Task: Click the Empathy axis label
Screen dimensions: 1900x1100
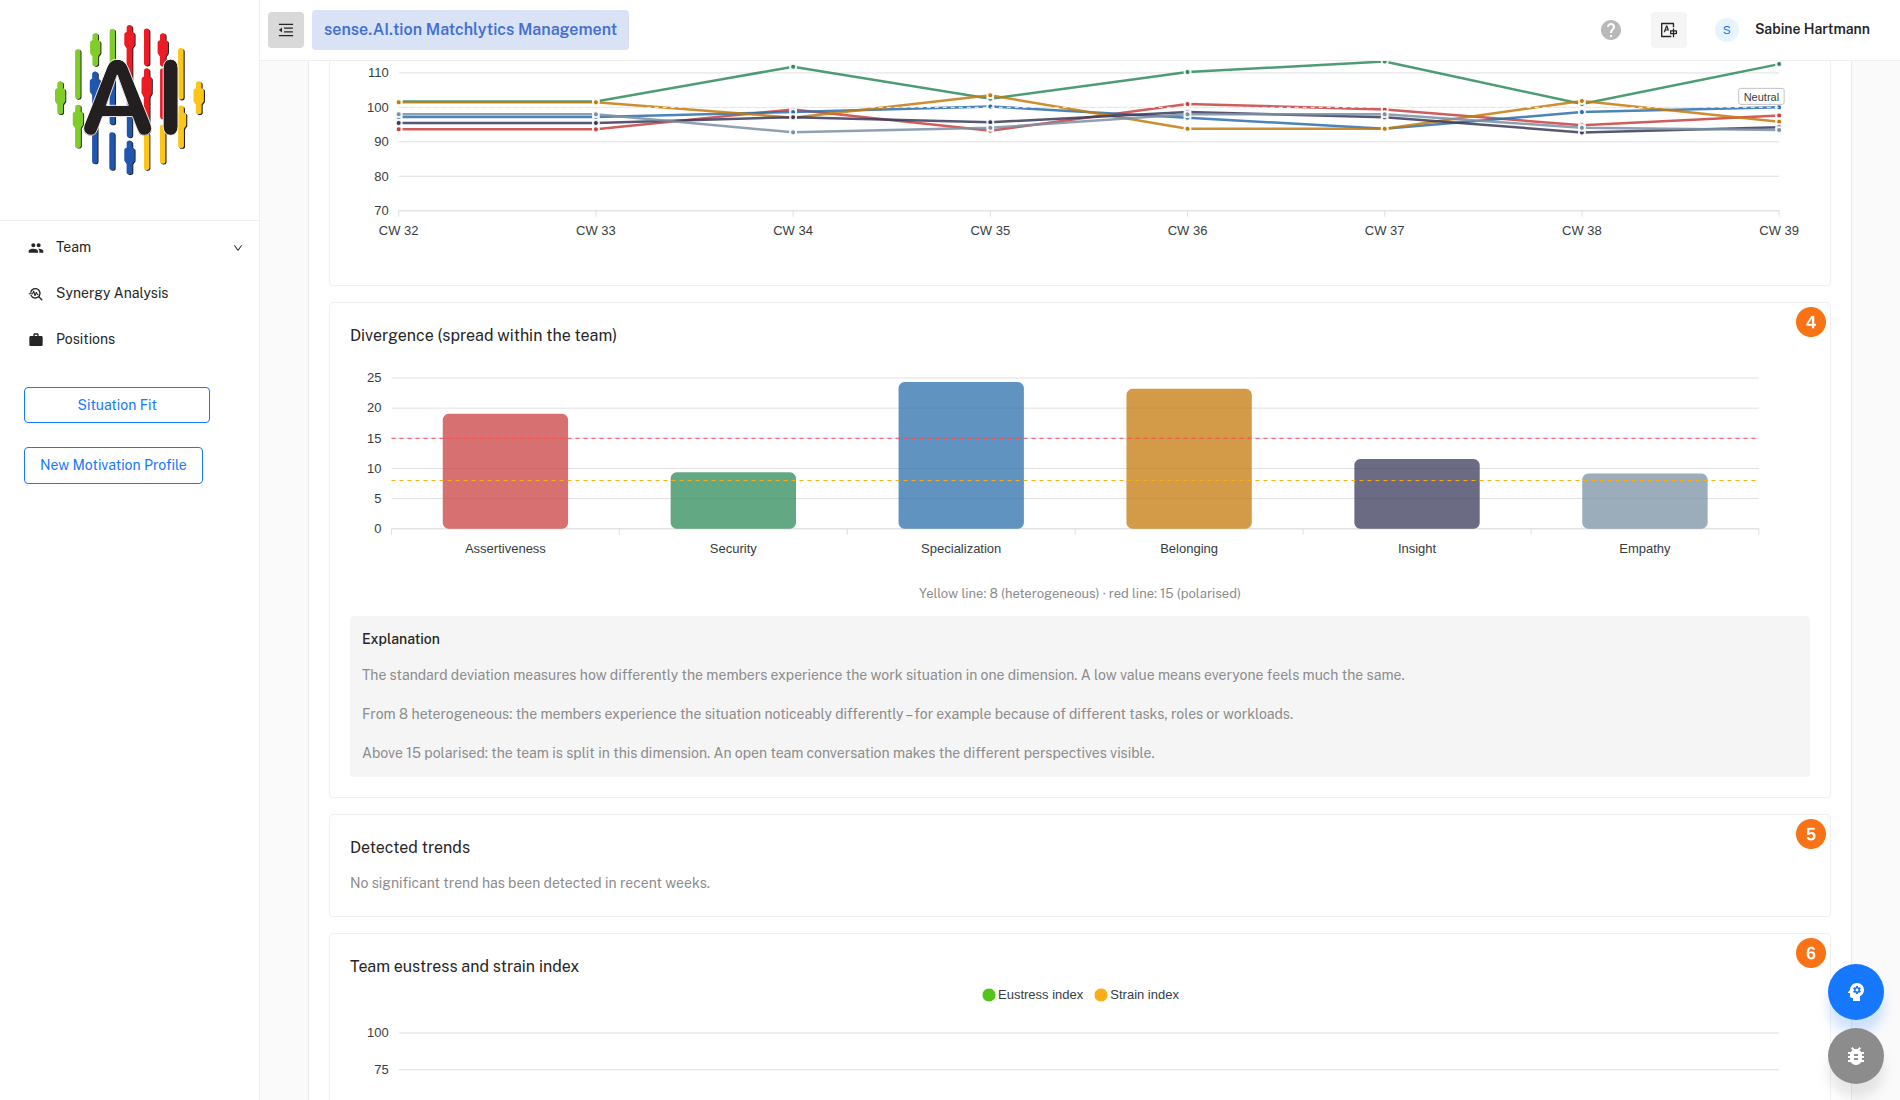Action: click(x=1645, y=549)
